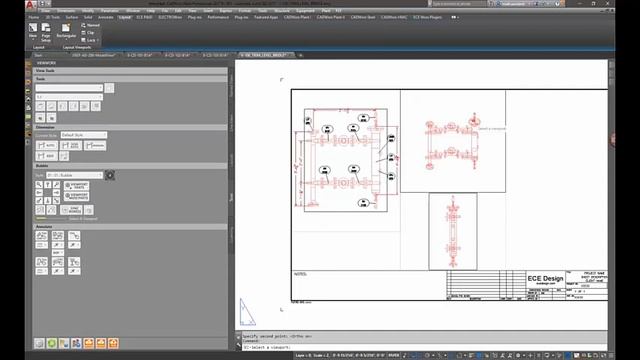Click the Clip viewport button
The width and height of the screenshot is (640, 360).
[x=88, y=33]
